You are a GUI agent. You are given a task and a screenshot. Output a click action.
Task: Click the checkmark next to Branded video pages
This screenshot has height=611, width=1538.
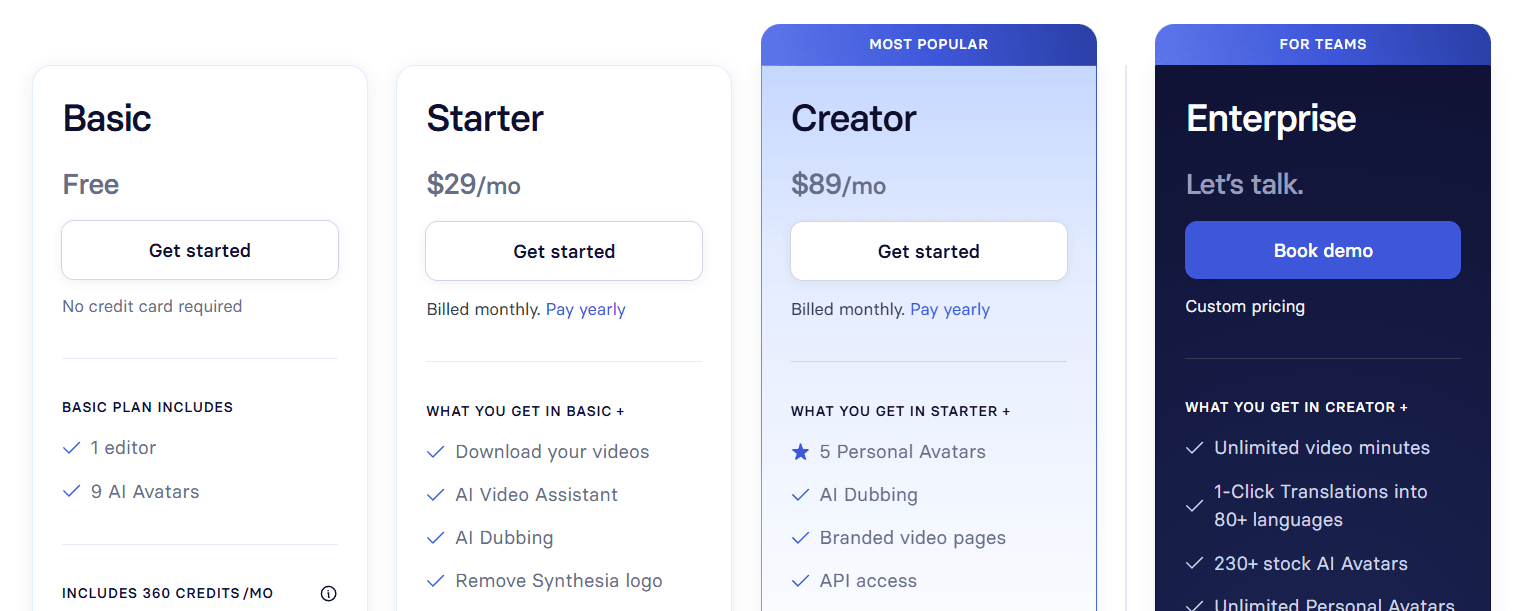800,538
